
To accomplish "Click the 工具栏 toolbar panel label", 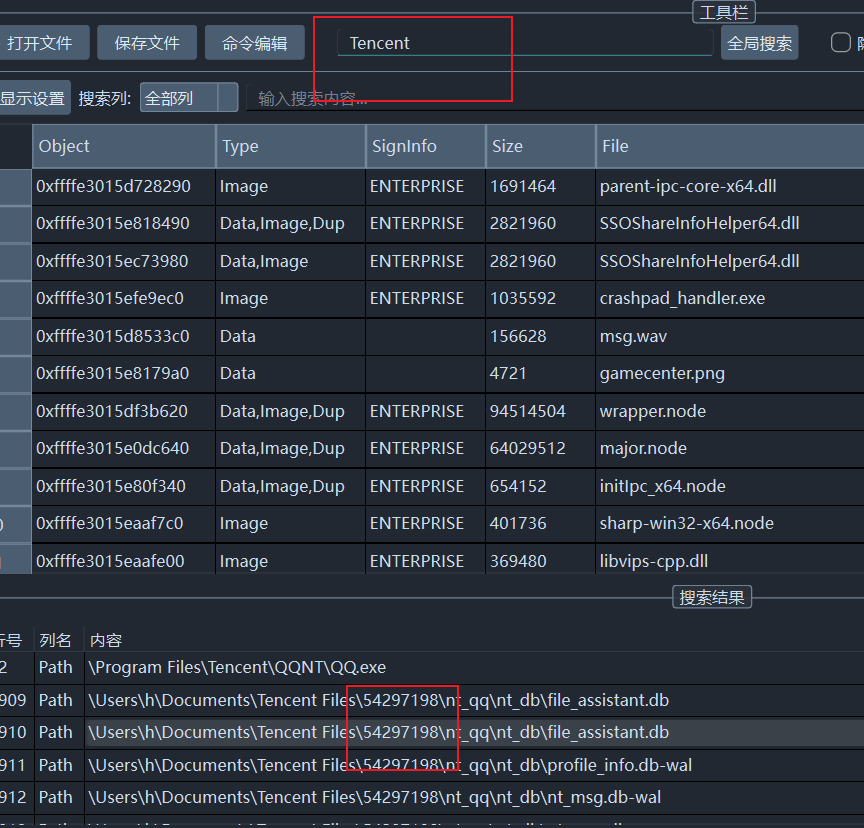I will pyautogui.click(x=723, y=12).
